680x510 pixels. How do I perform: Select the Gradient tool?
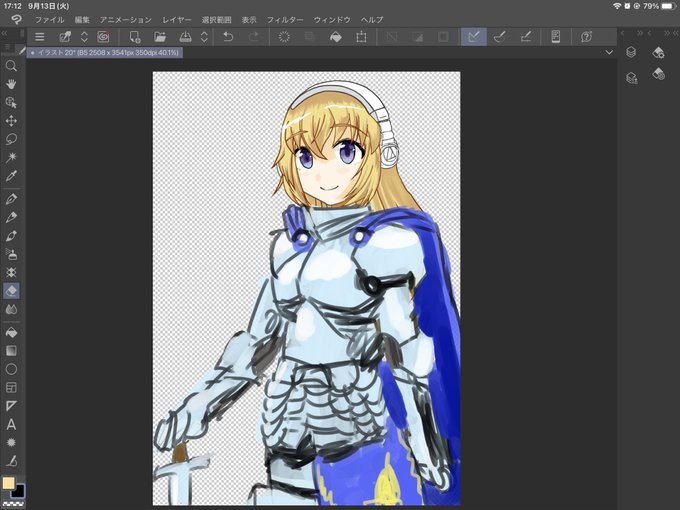pos(11,350)
